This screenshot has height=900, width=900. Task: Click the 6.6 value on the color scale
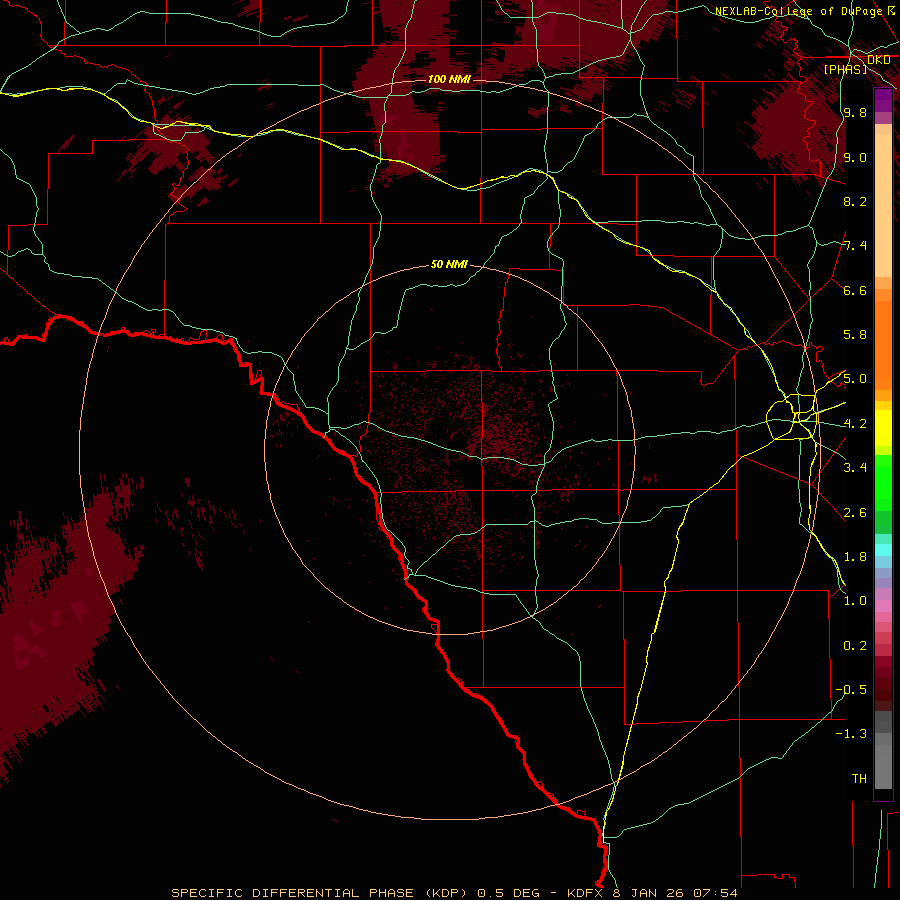click(x=855, y=290)
